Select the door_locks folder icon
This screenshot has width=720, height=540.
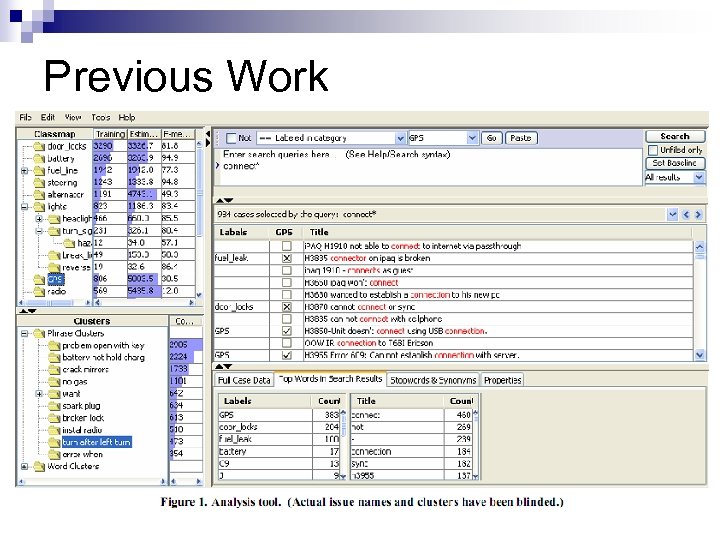(x=39, y=146)
